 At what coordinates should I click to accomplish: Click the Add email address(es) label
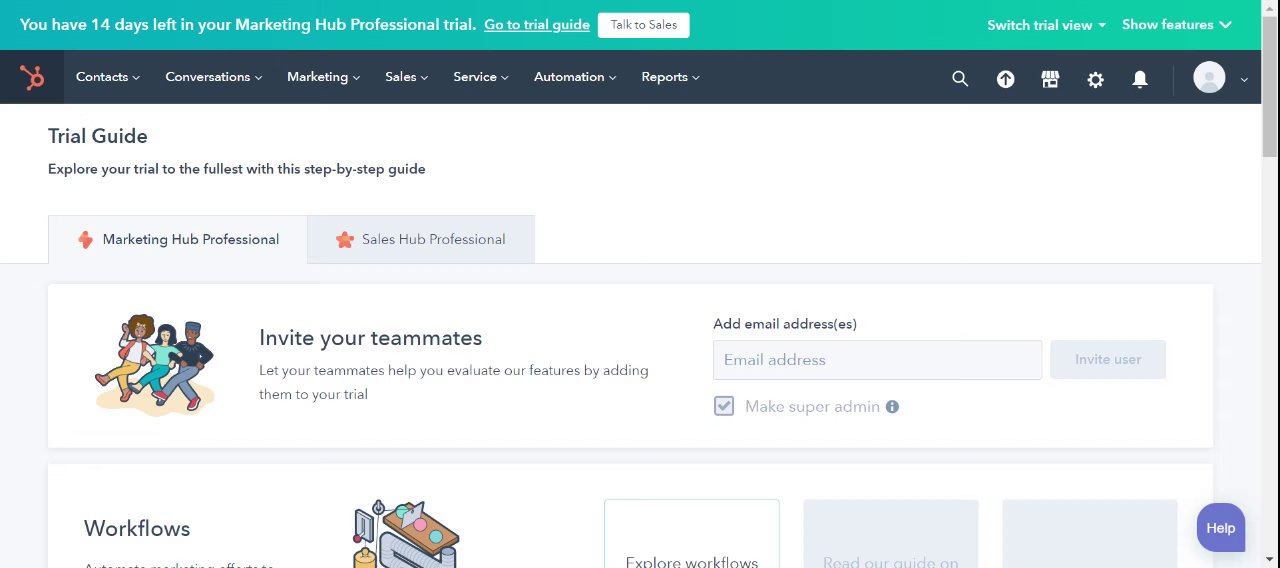[785, 324]
